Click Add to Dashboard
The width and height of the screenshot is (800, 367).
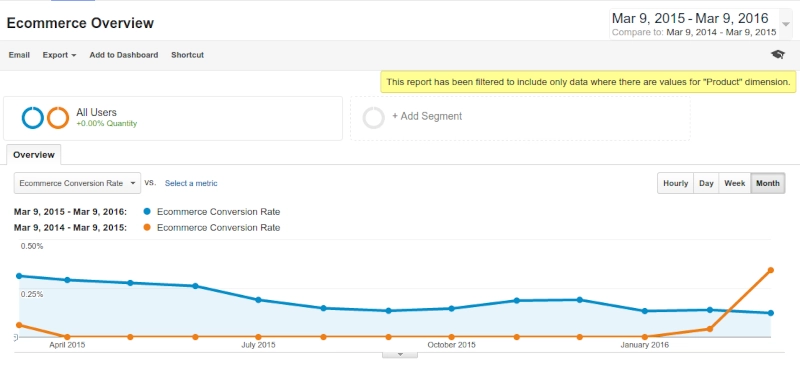(x=123, y=55)
